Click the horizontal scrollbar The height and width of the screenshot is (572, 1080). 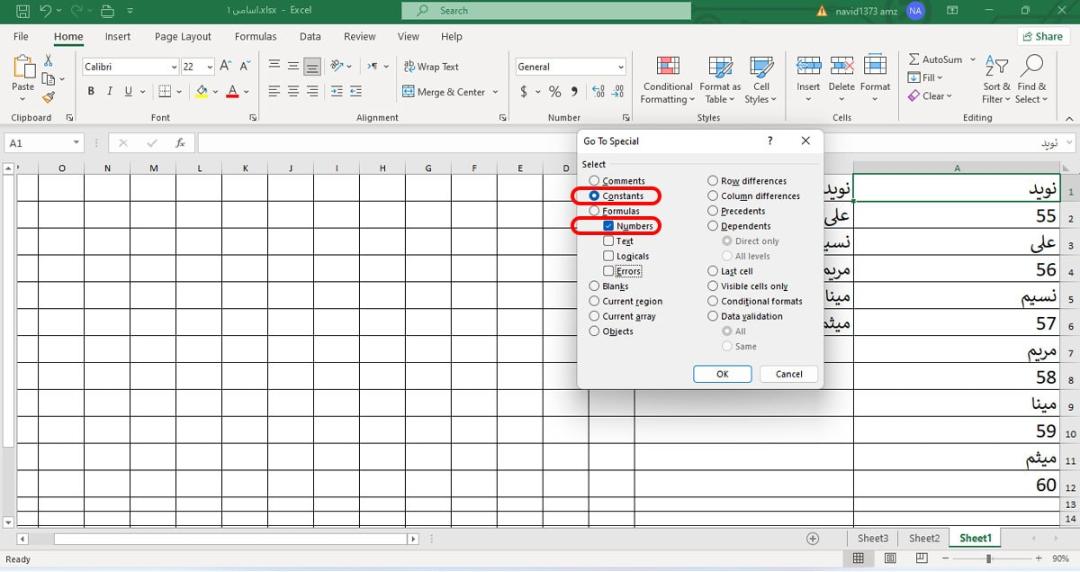point(231,539)
